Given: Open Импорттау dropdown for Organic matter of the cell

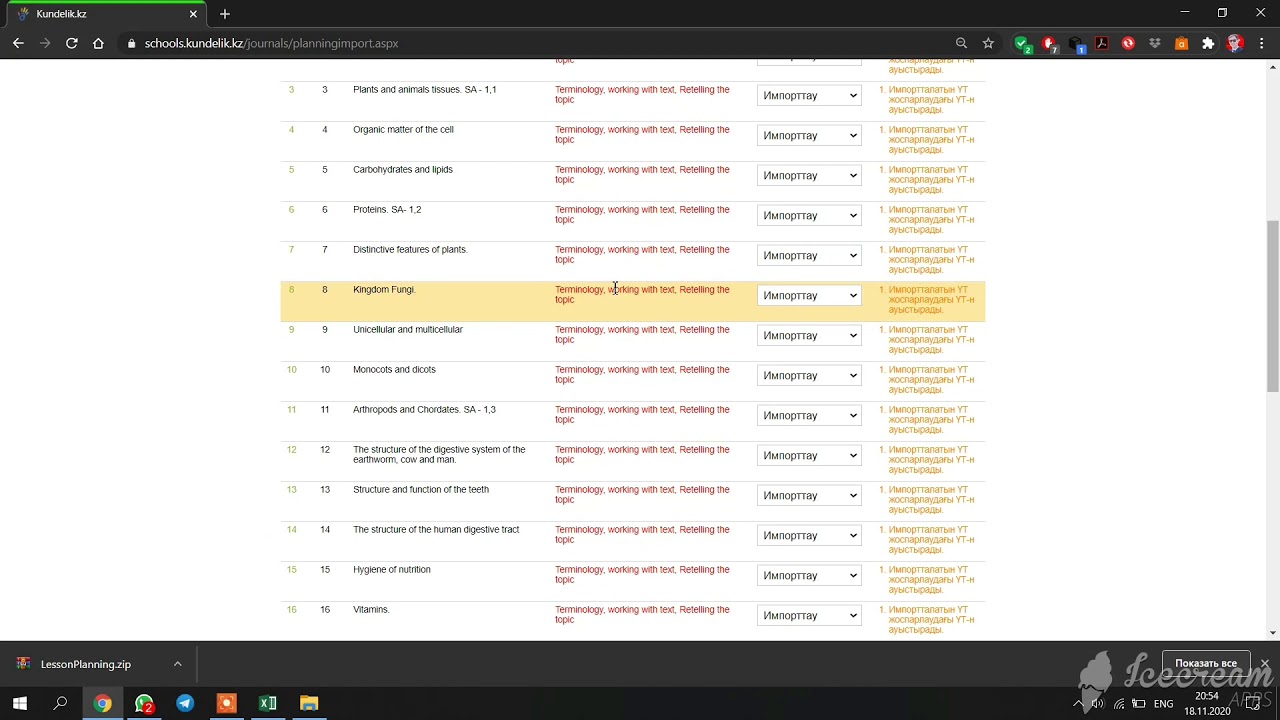Looking at the screenshot, I should pyautogui.click(x=809, y=135).
